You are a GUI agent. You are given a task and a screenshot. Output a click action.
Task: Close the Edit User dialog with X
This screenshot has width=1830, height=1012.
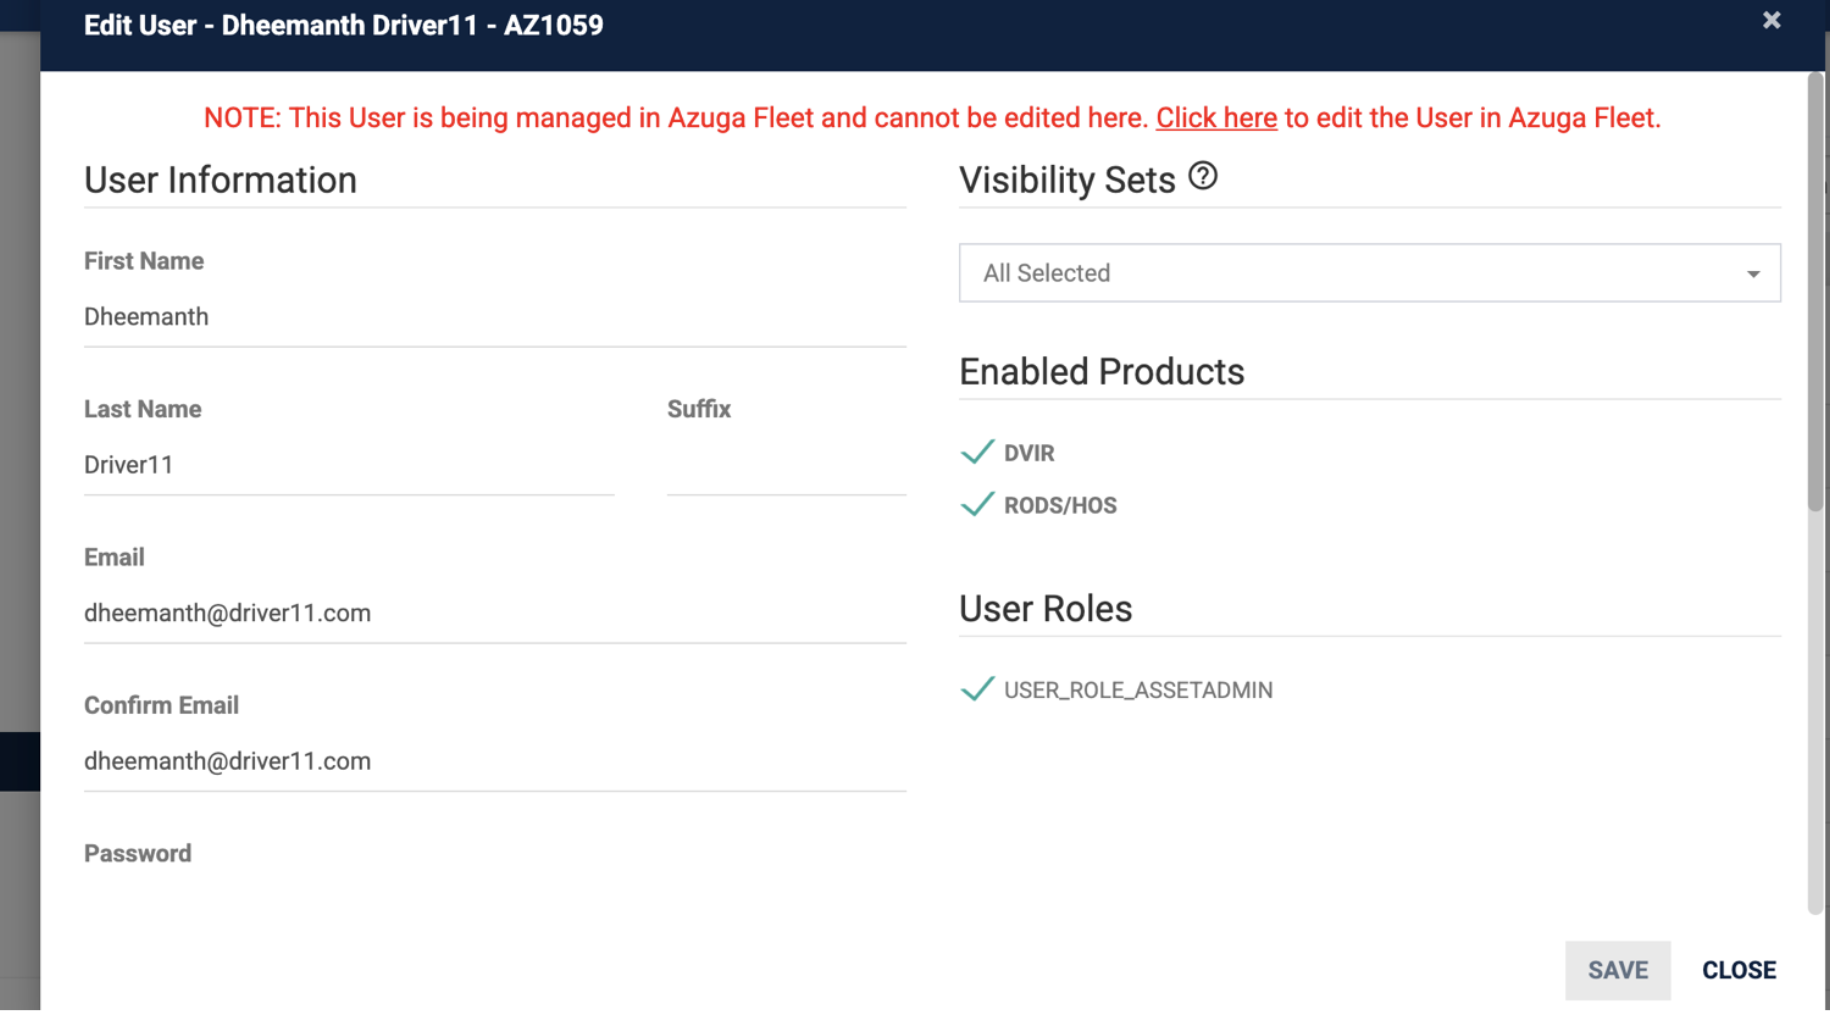click(1771, 21)
